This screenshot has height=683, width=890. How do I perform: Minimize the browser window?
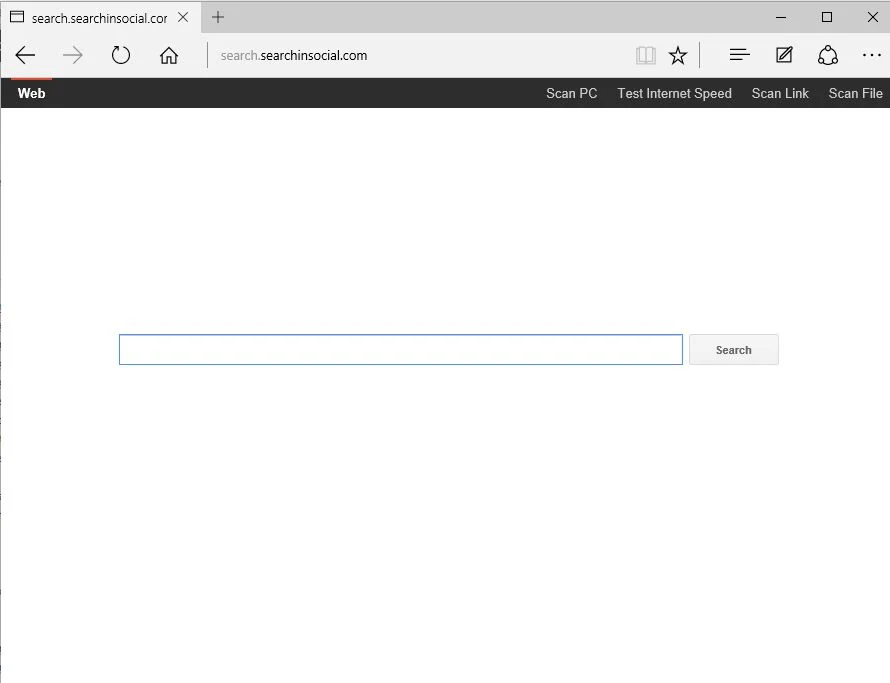[781, 18]
